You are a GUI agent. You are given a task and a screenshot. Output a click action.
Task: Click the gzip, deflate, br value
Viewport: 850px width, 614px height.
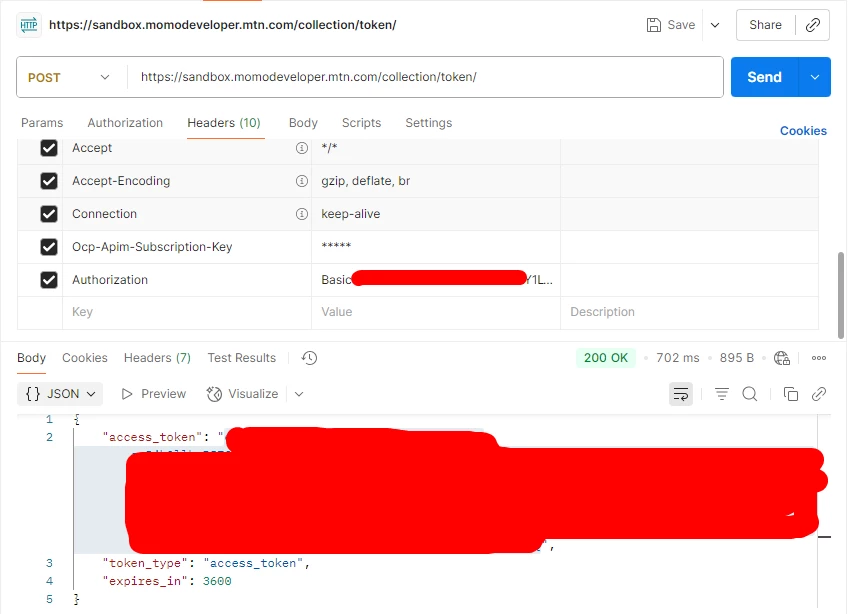click(365, 181)
